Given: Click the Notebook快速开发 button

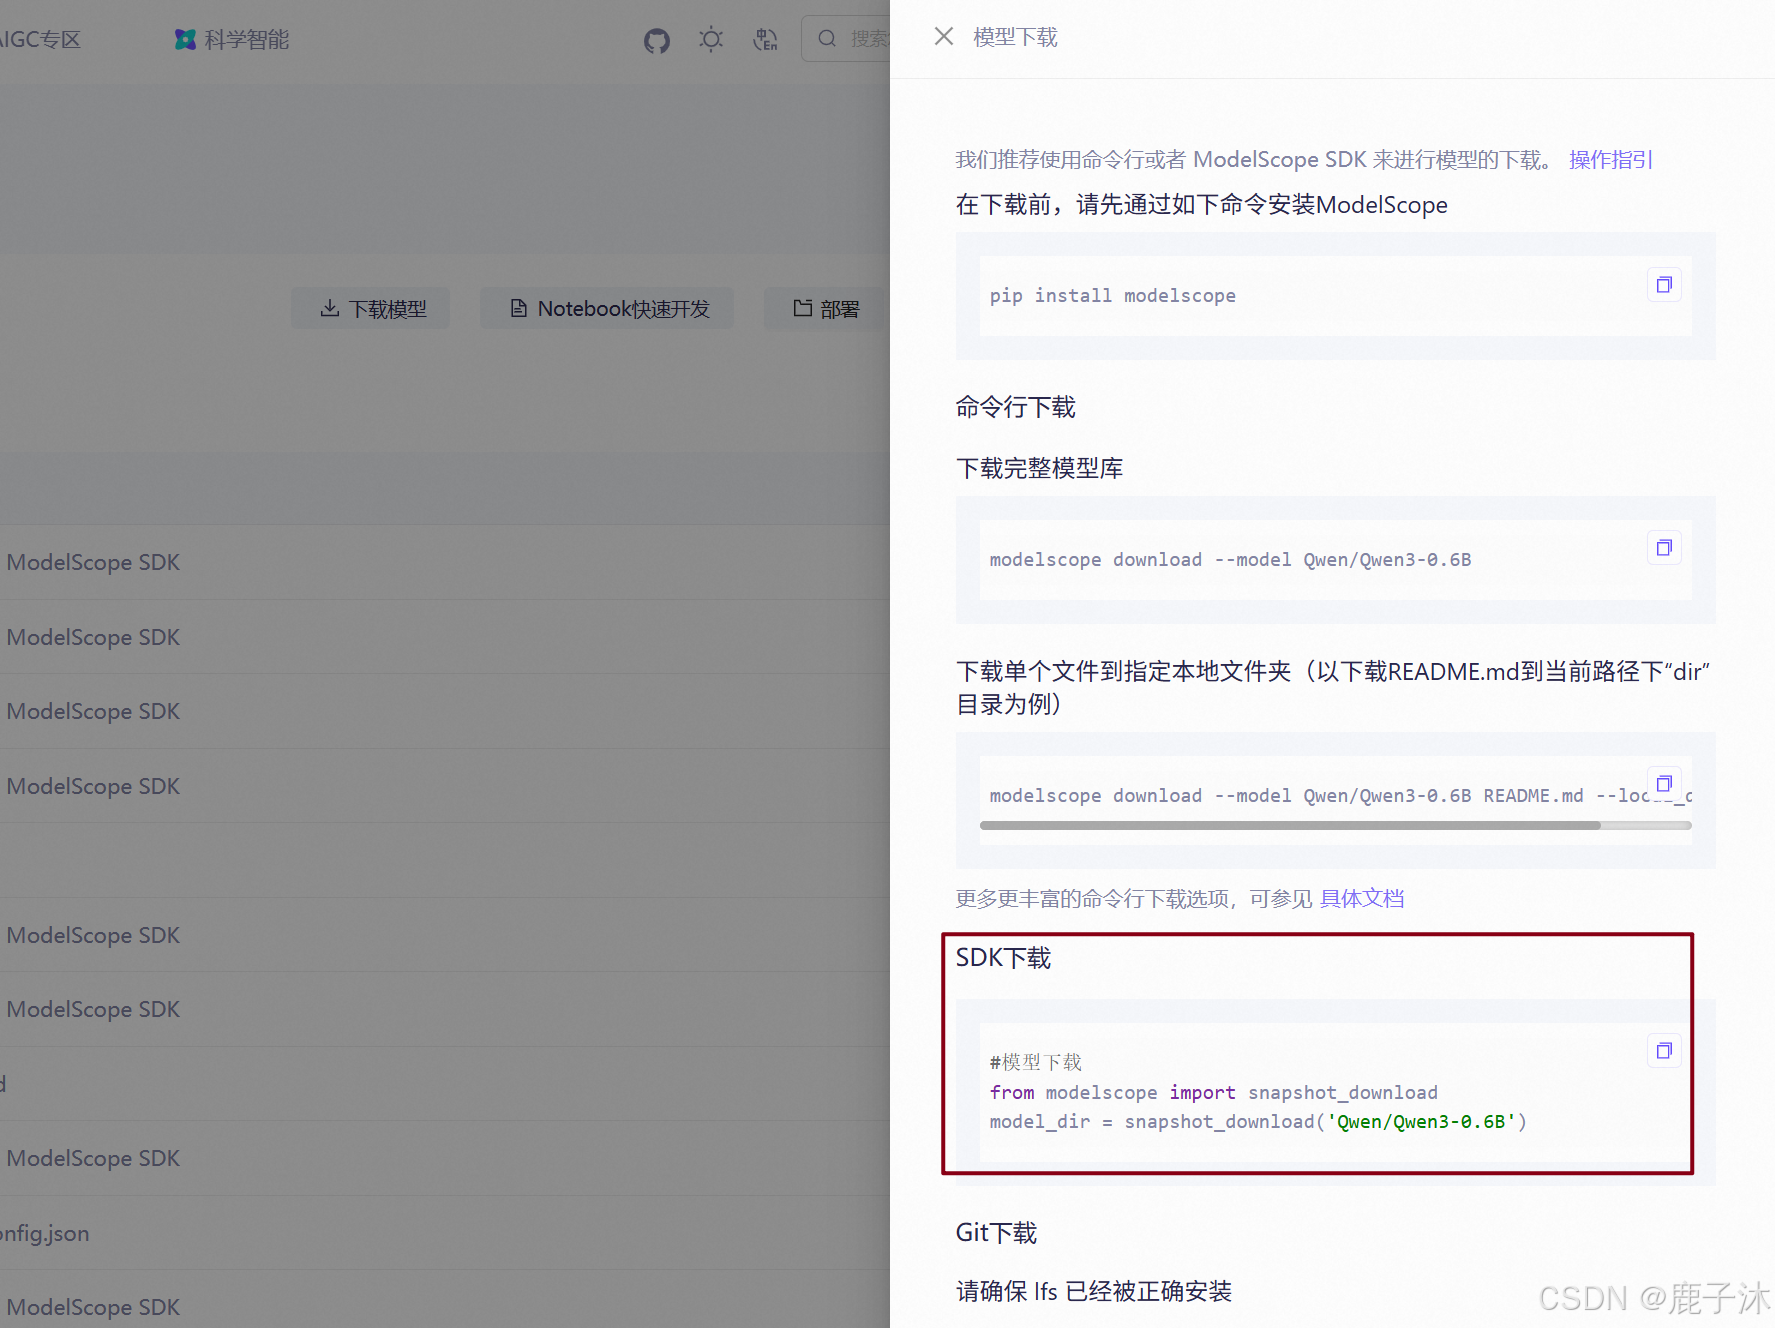Looking at the screenshot, I should (606, 308).
